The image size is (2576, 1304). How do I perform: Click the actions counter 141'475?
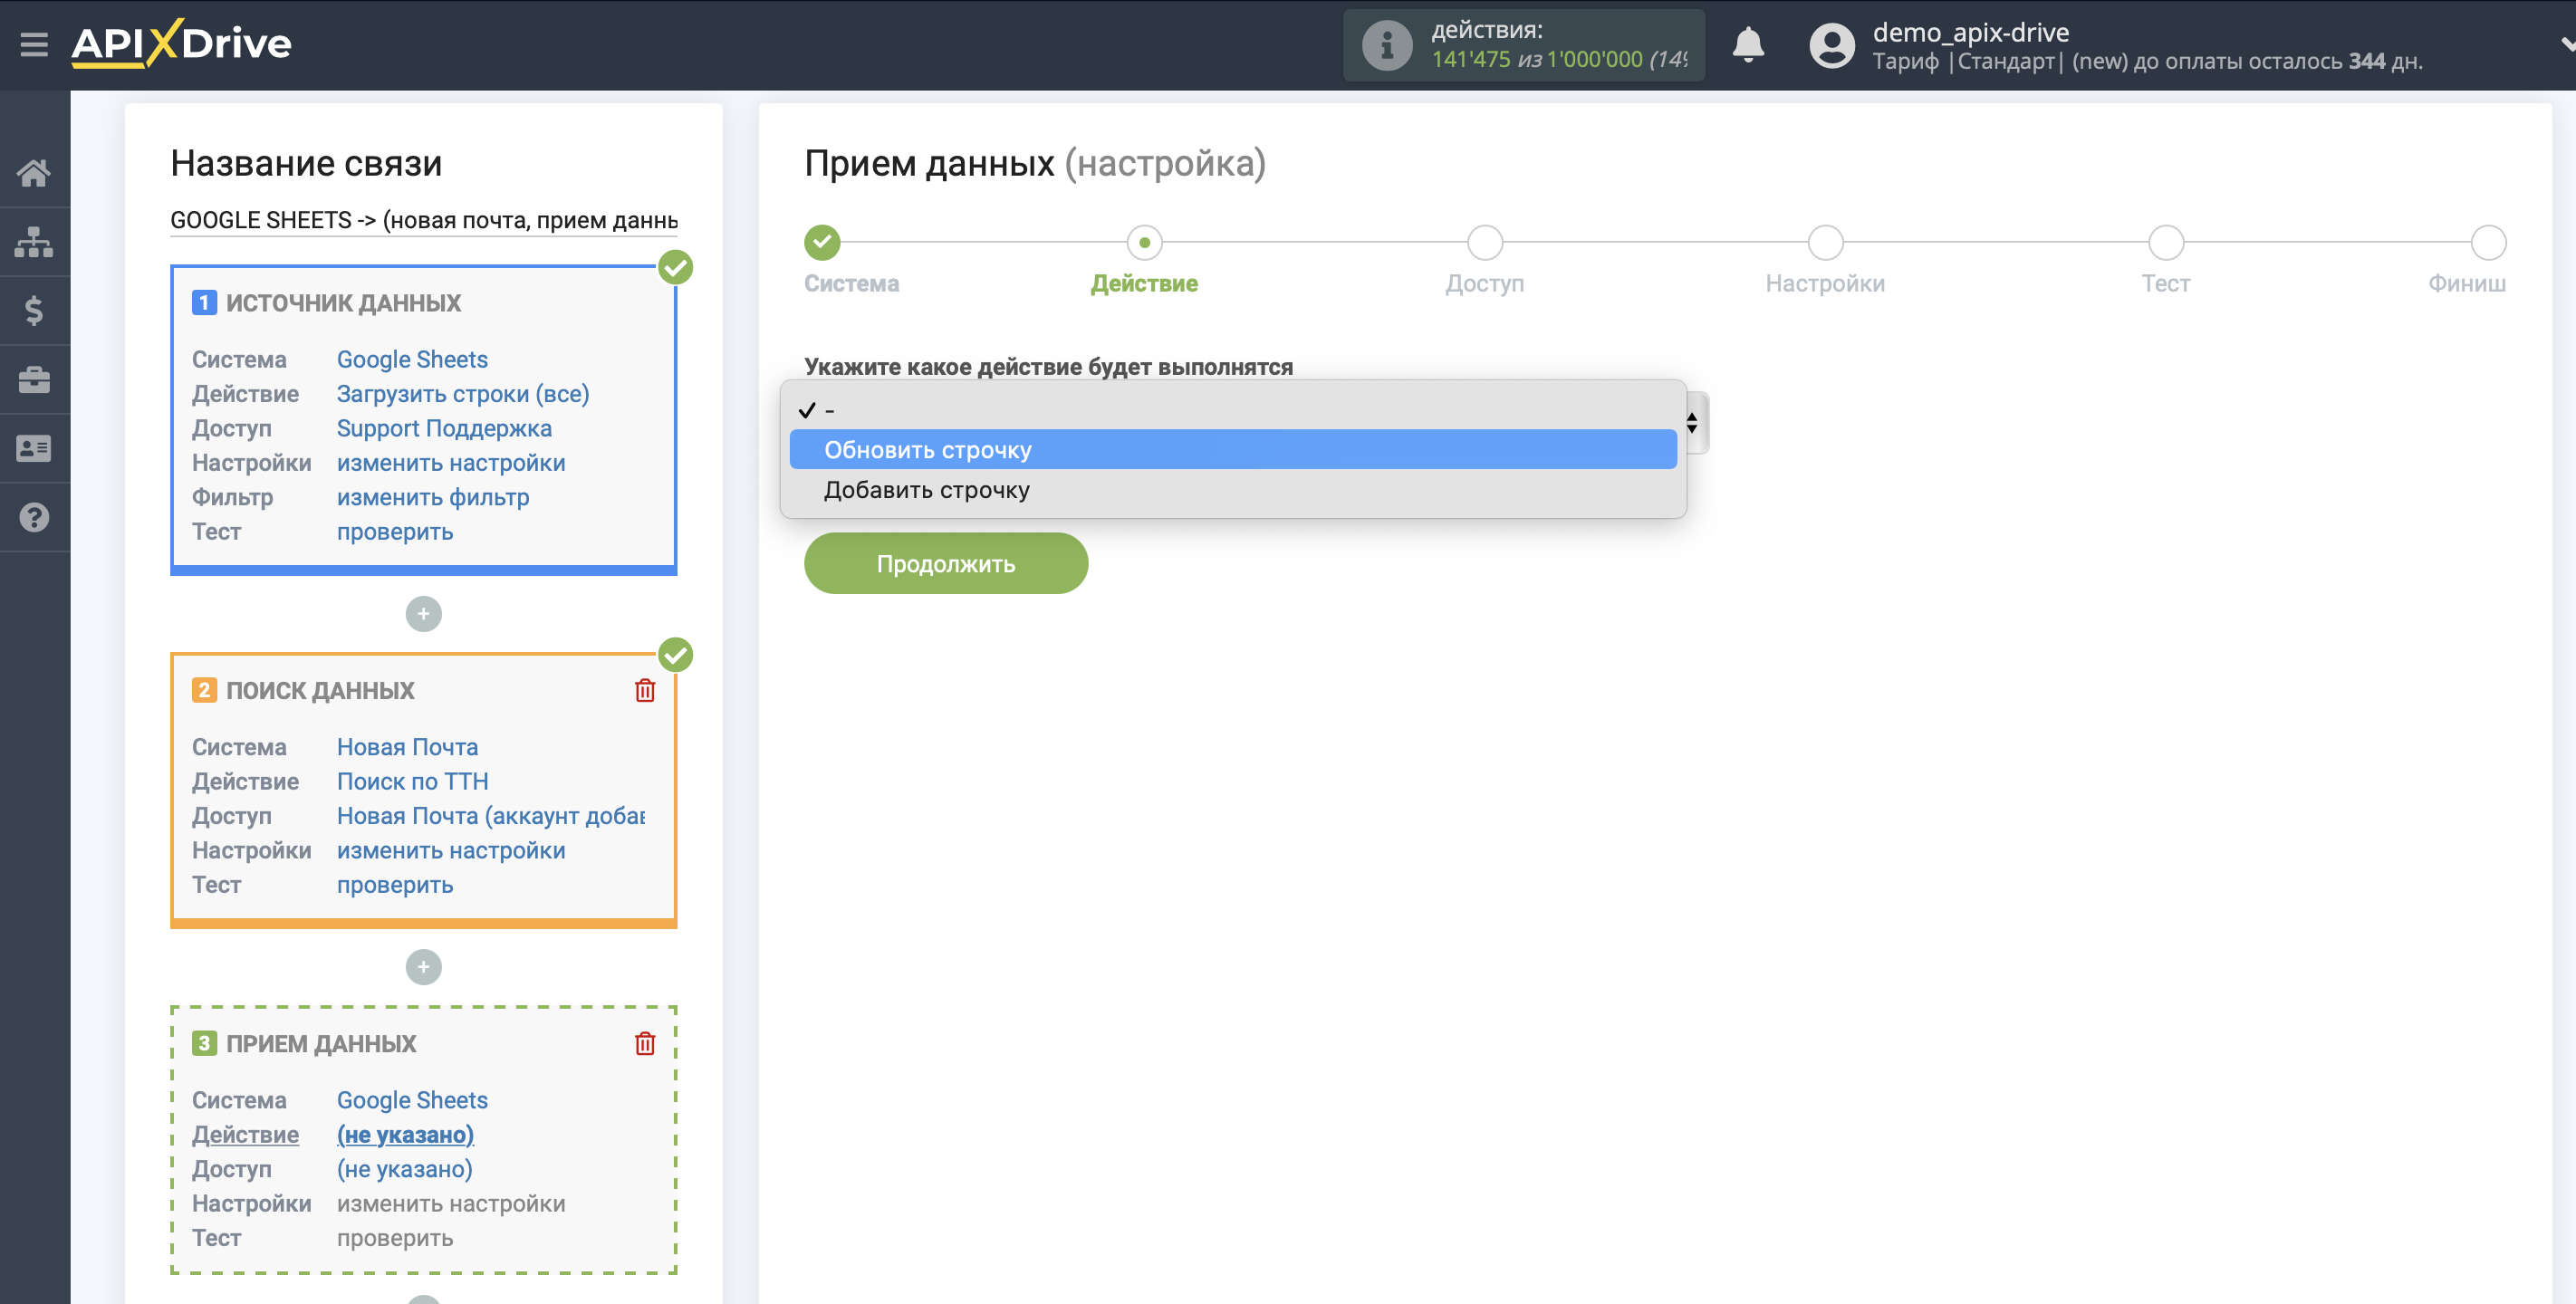pos(1471,60)
